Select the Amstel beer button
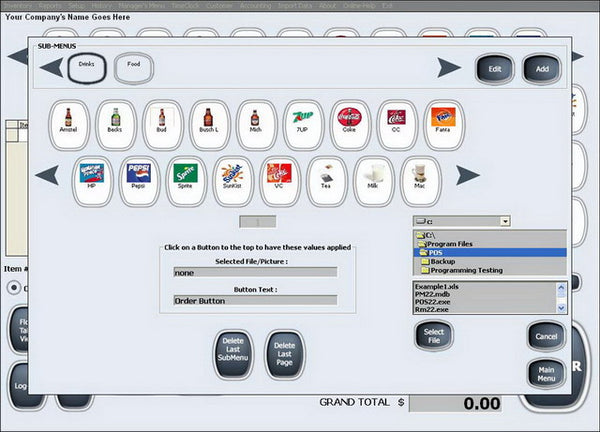Viewport: 600px width, 432px height. coord(69,125)
